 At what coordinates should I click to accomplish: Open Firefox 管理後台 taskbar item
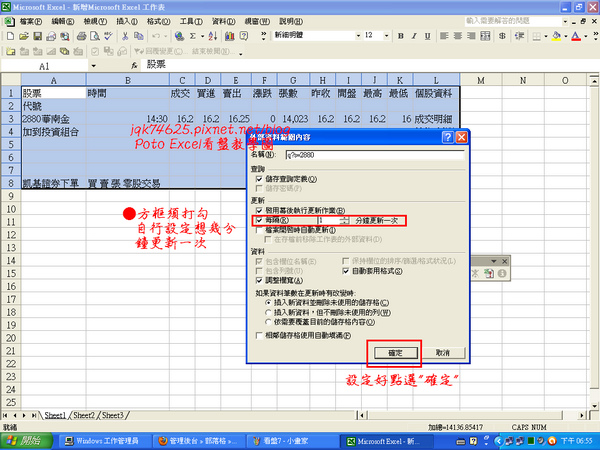point(198,441)
